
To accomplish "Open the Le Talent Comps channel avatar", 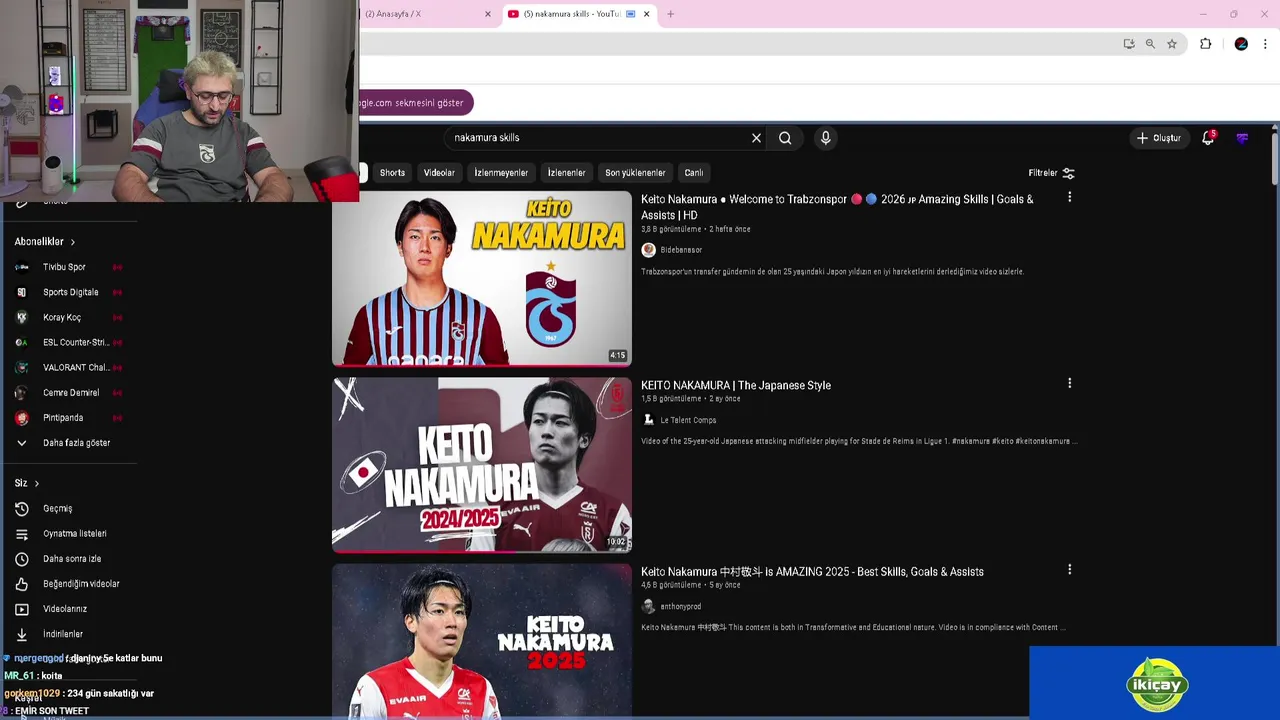I will (648, 420).
